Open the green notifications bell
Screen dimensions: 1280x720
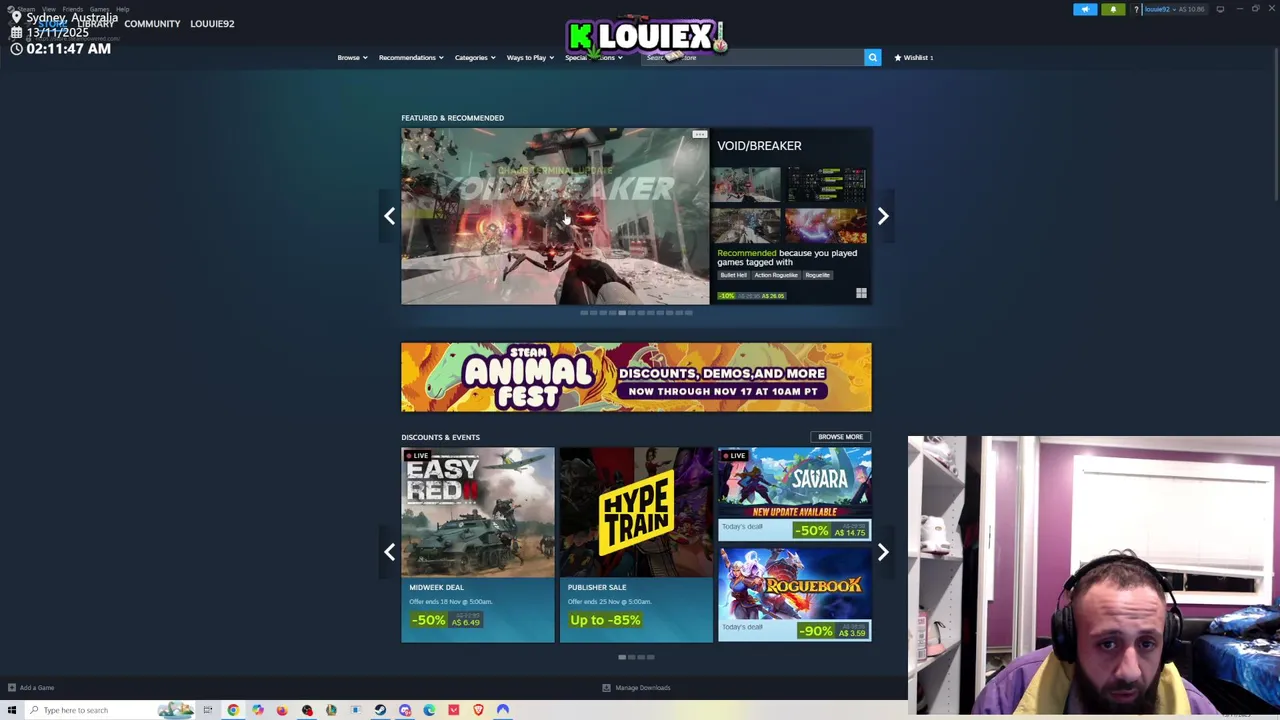[x=1113, y=9]
